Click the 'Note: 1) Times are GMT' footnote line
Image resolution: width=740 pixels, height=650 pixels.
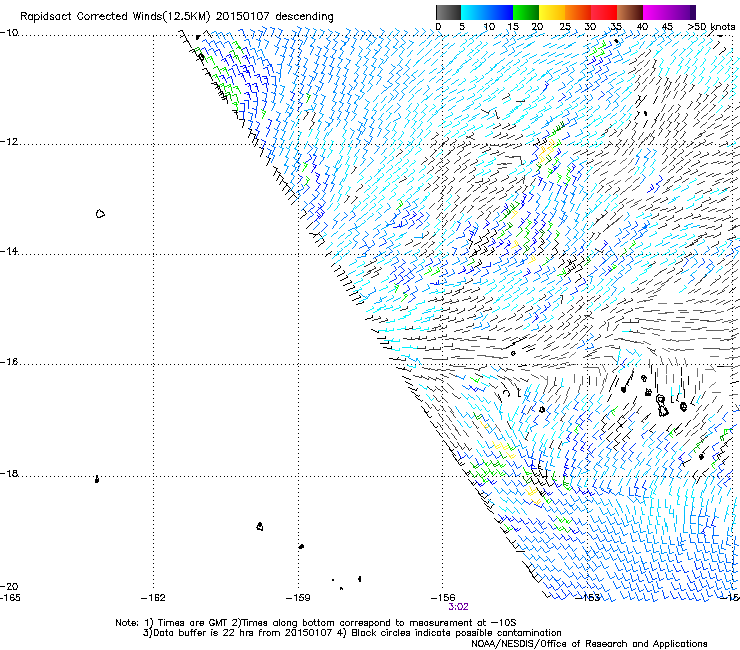click(x=316, y=623)
